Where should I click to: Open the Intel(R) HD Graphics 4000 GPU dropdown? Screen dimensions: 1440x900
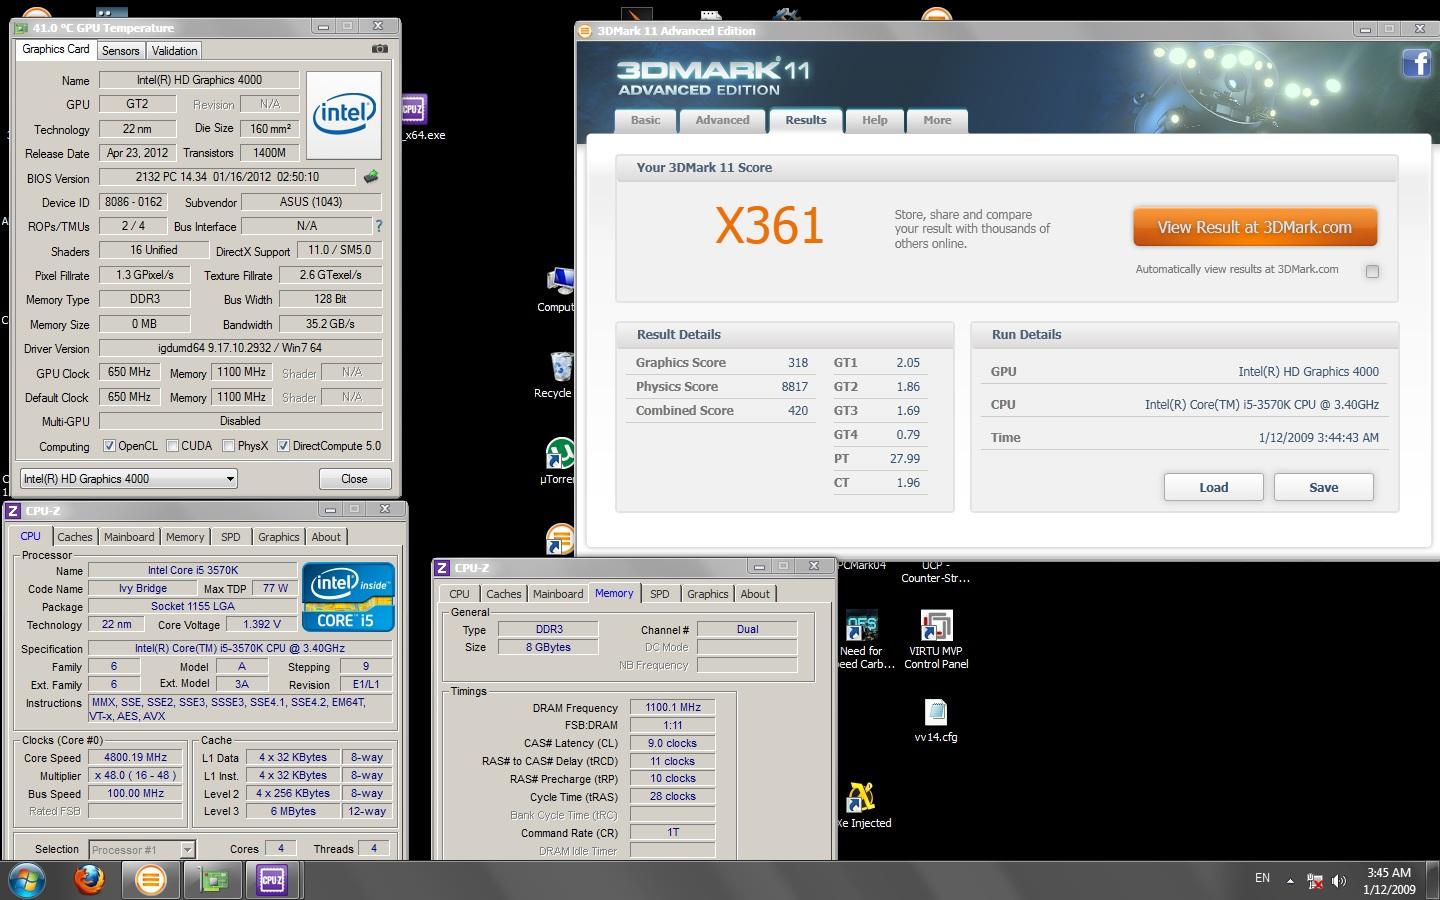point(128,479)
